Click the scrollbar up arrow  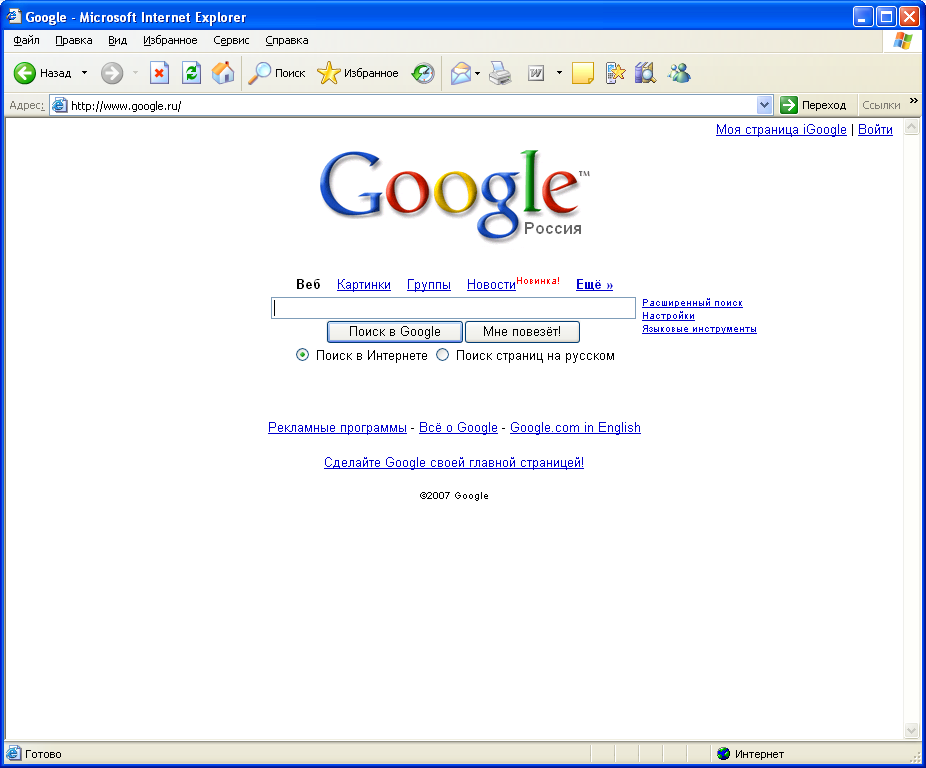[911, 126]
